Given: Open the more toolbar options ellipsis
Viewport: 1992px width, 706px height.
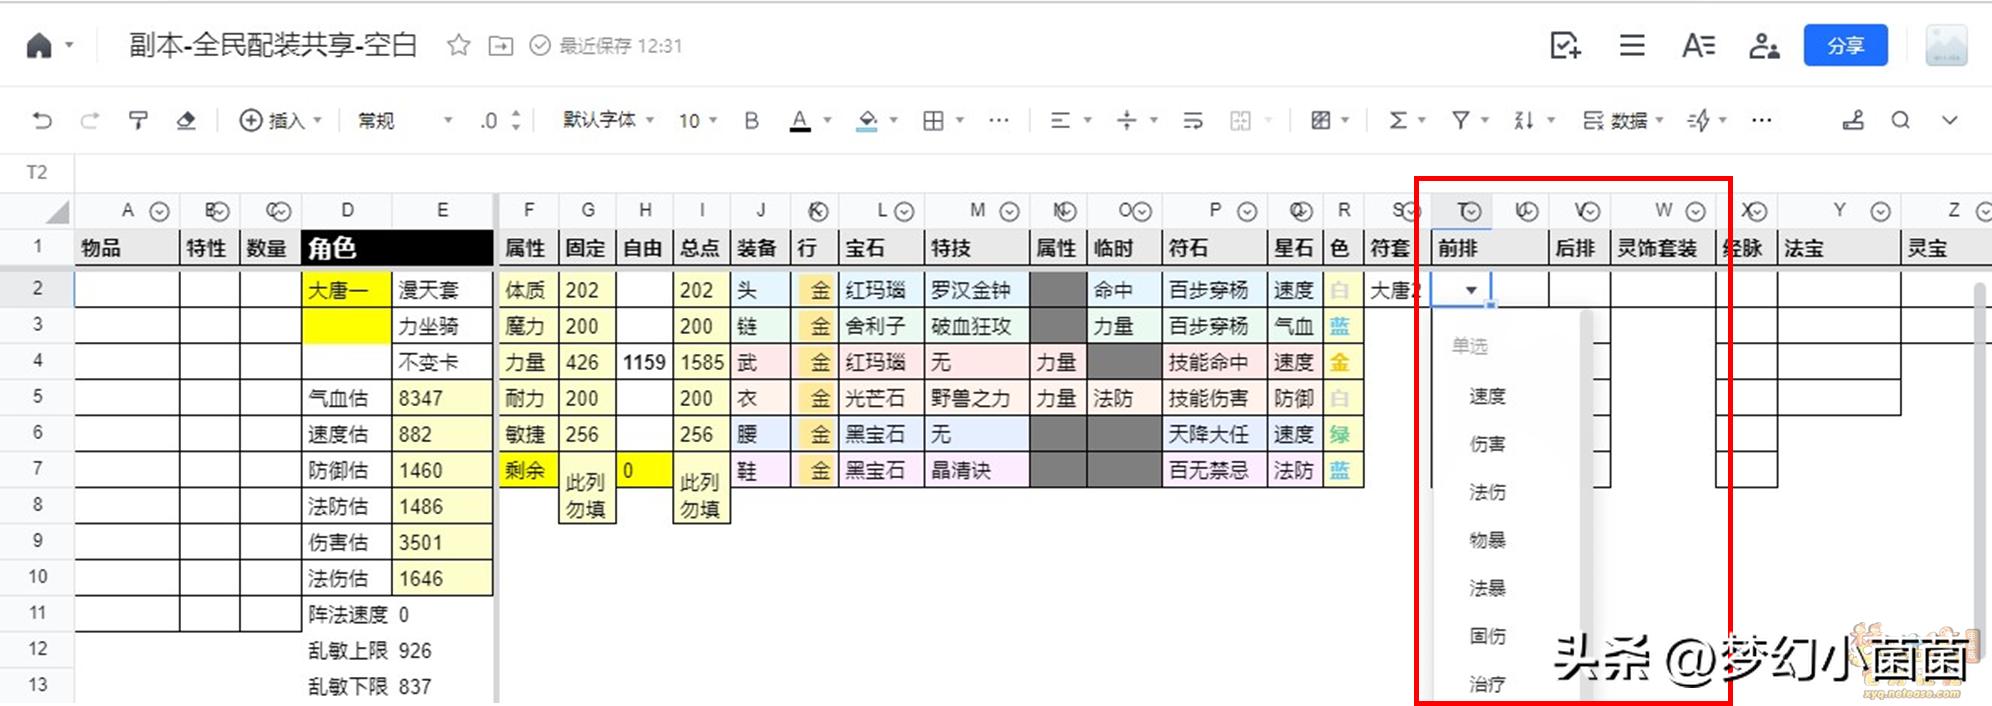Looking at the screenshot, I should [x=1762, y=120].
